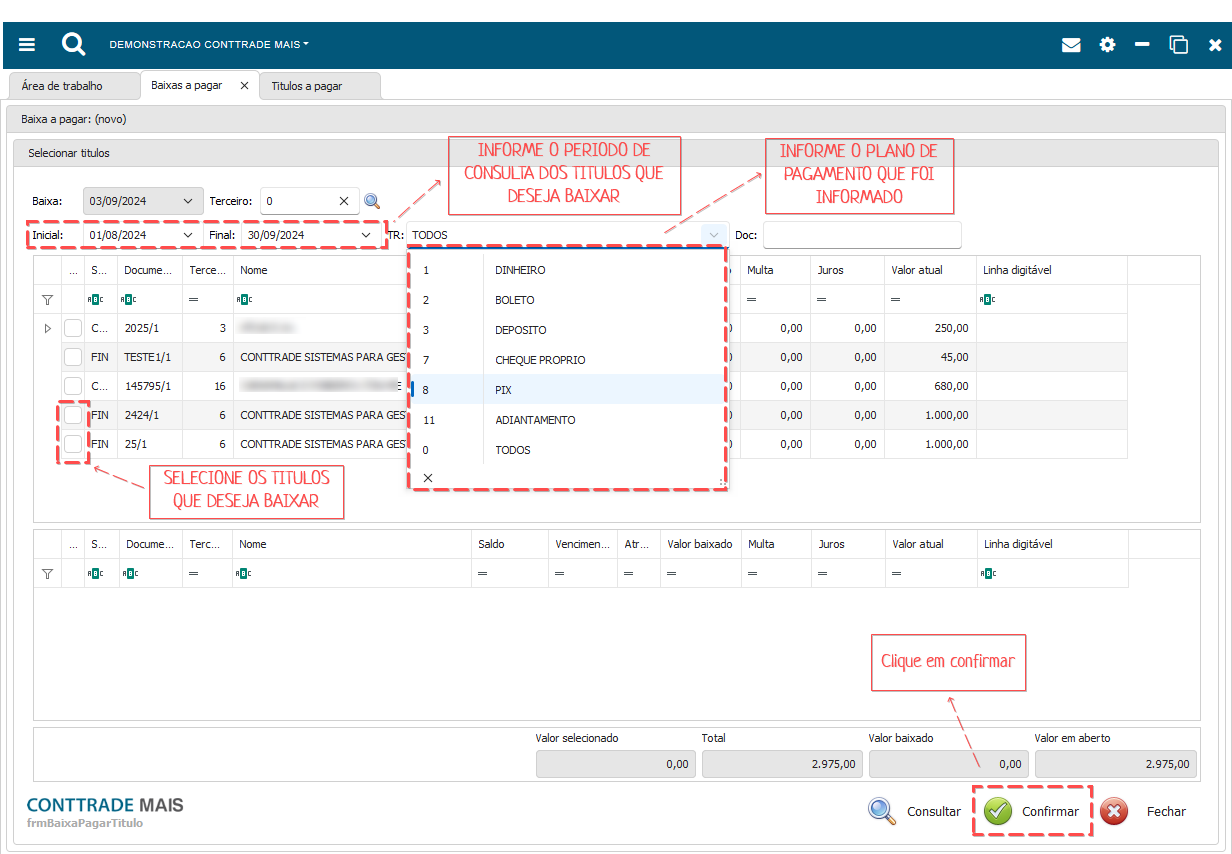Click the Consultar magnifier icon
Image resolution: width=1232 pixels, height=854 pixels.
pyautogui.click(x=882, y=811)
